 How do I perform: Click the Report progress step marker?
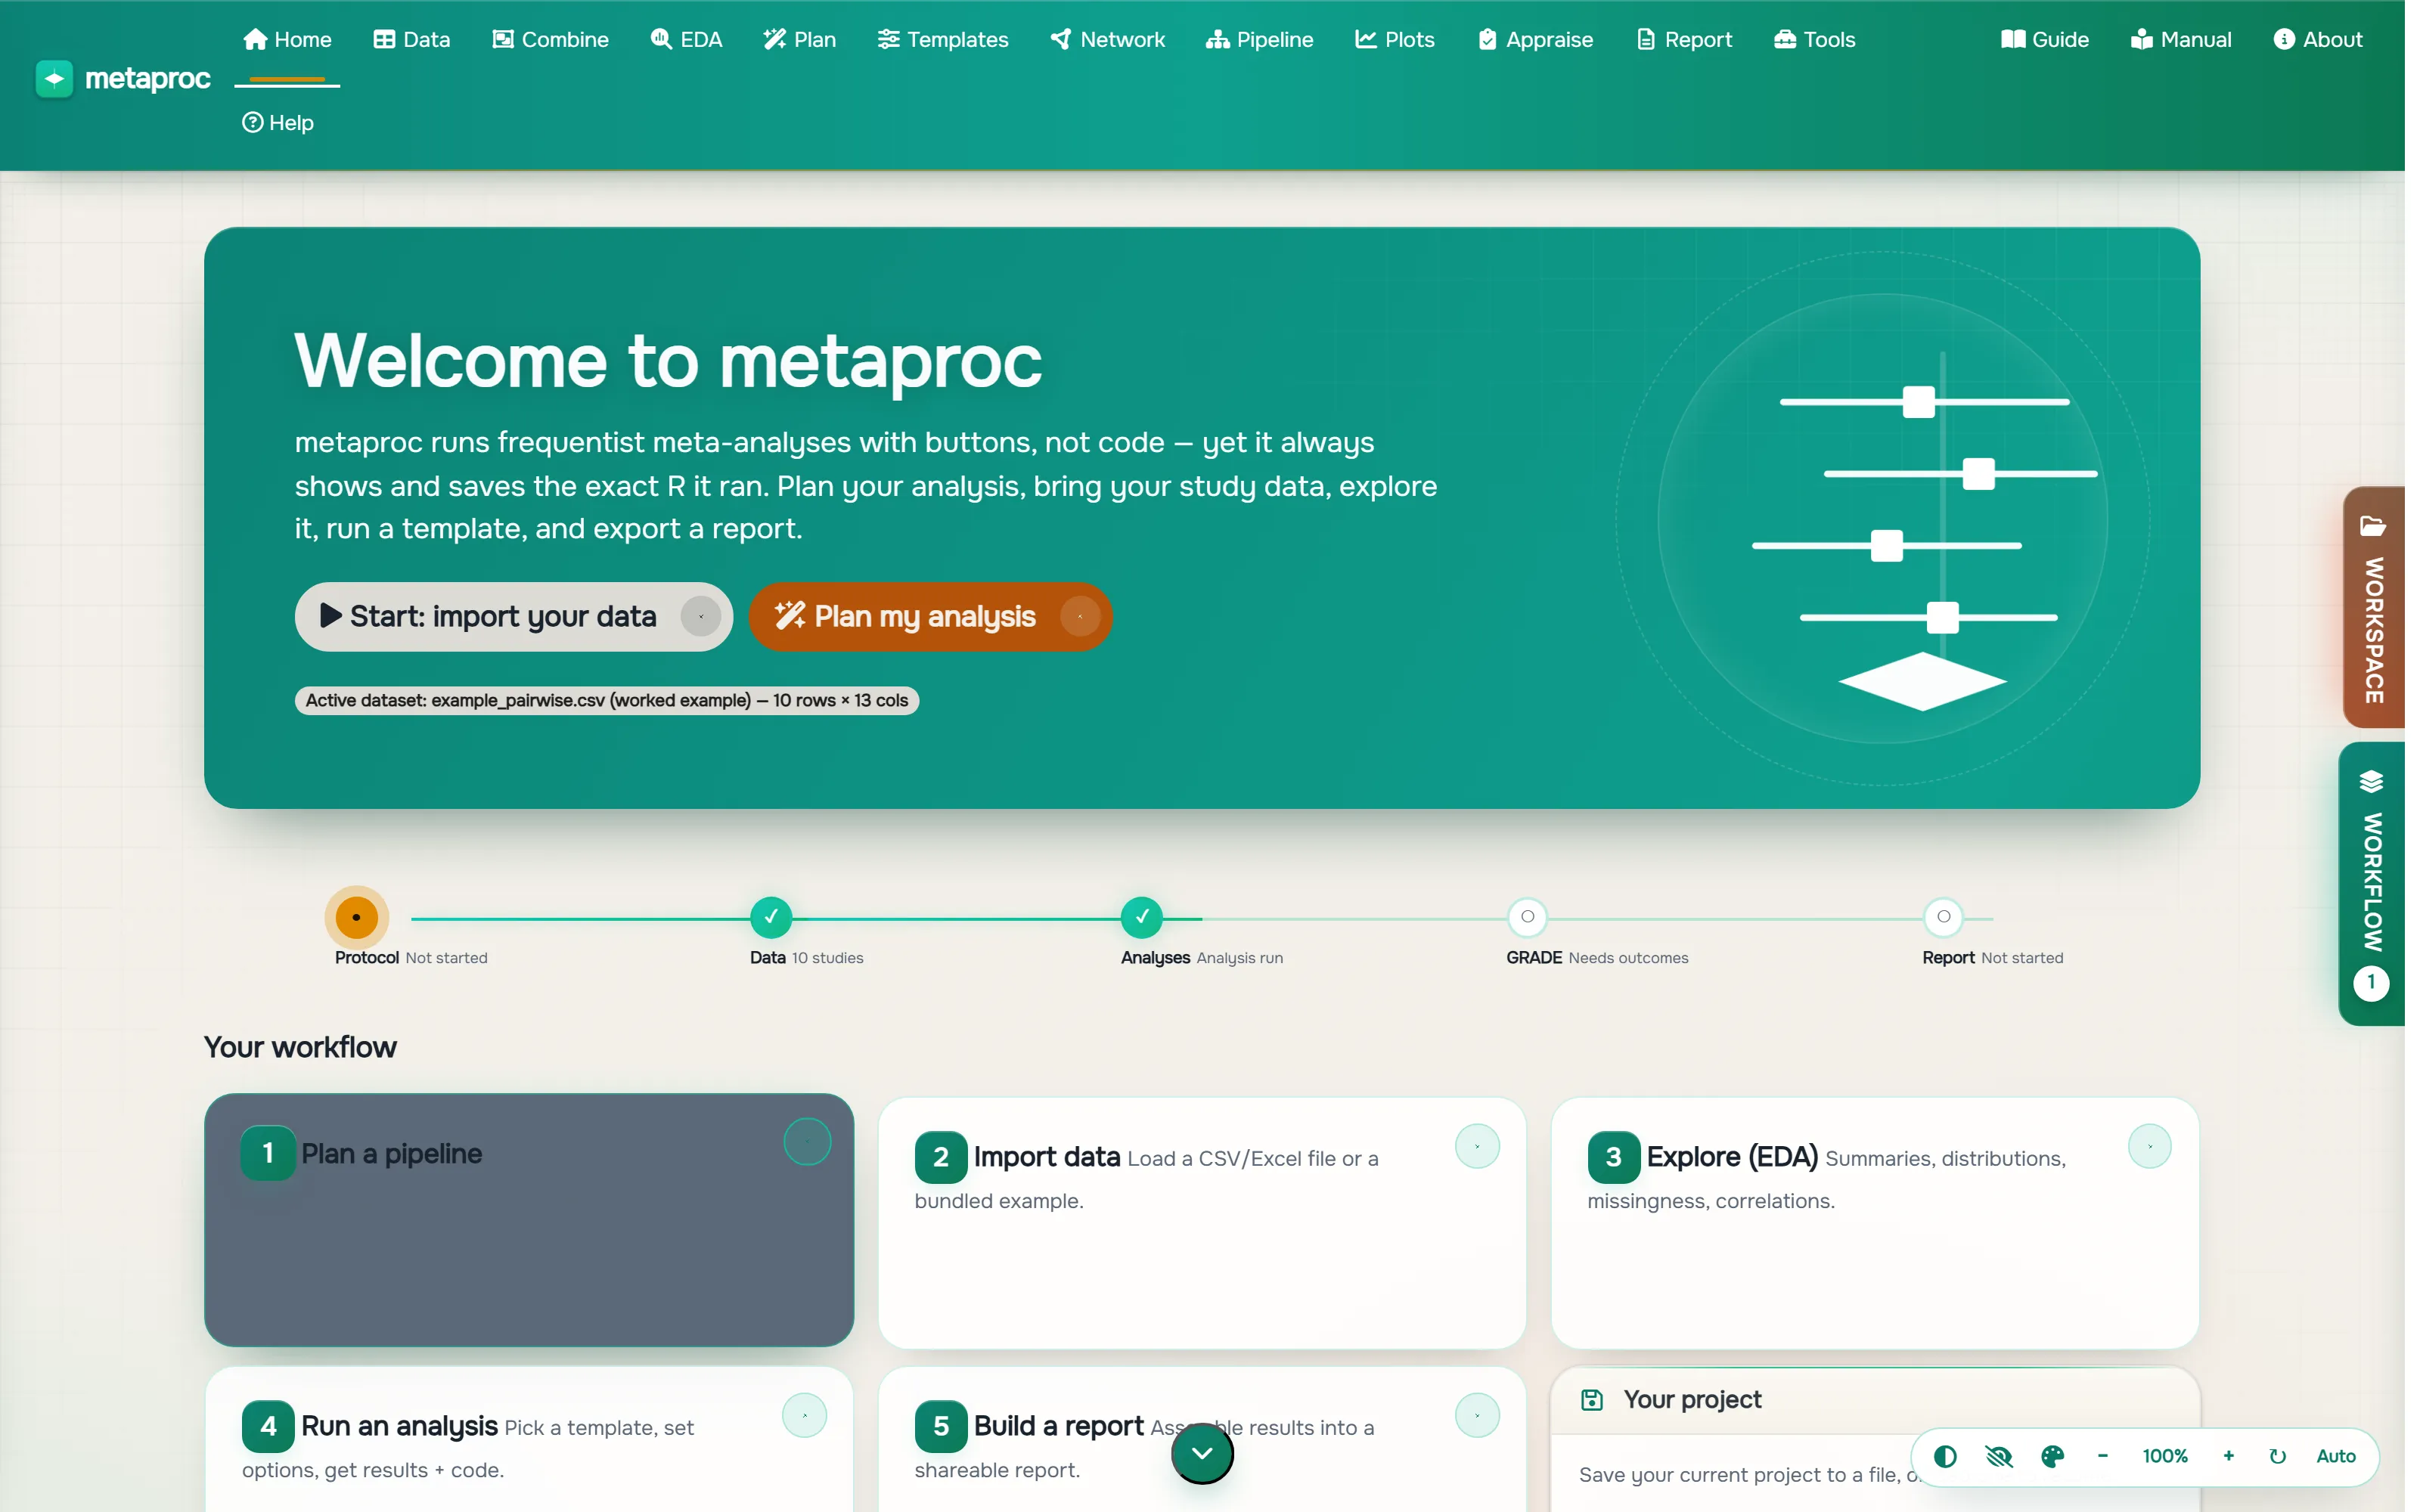point(1944,916)
